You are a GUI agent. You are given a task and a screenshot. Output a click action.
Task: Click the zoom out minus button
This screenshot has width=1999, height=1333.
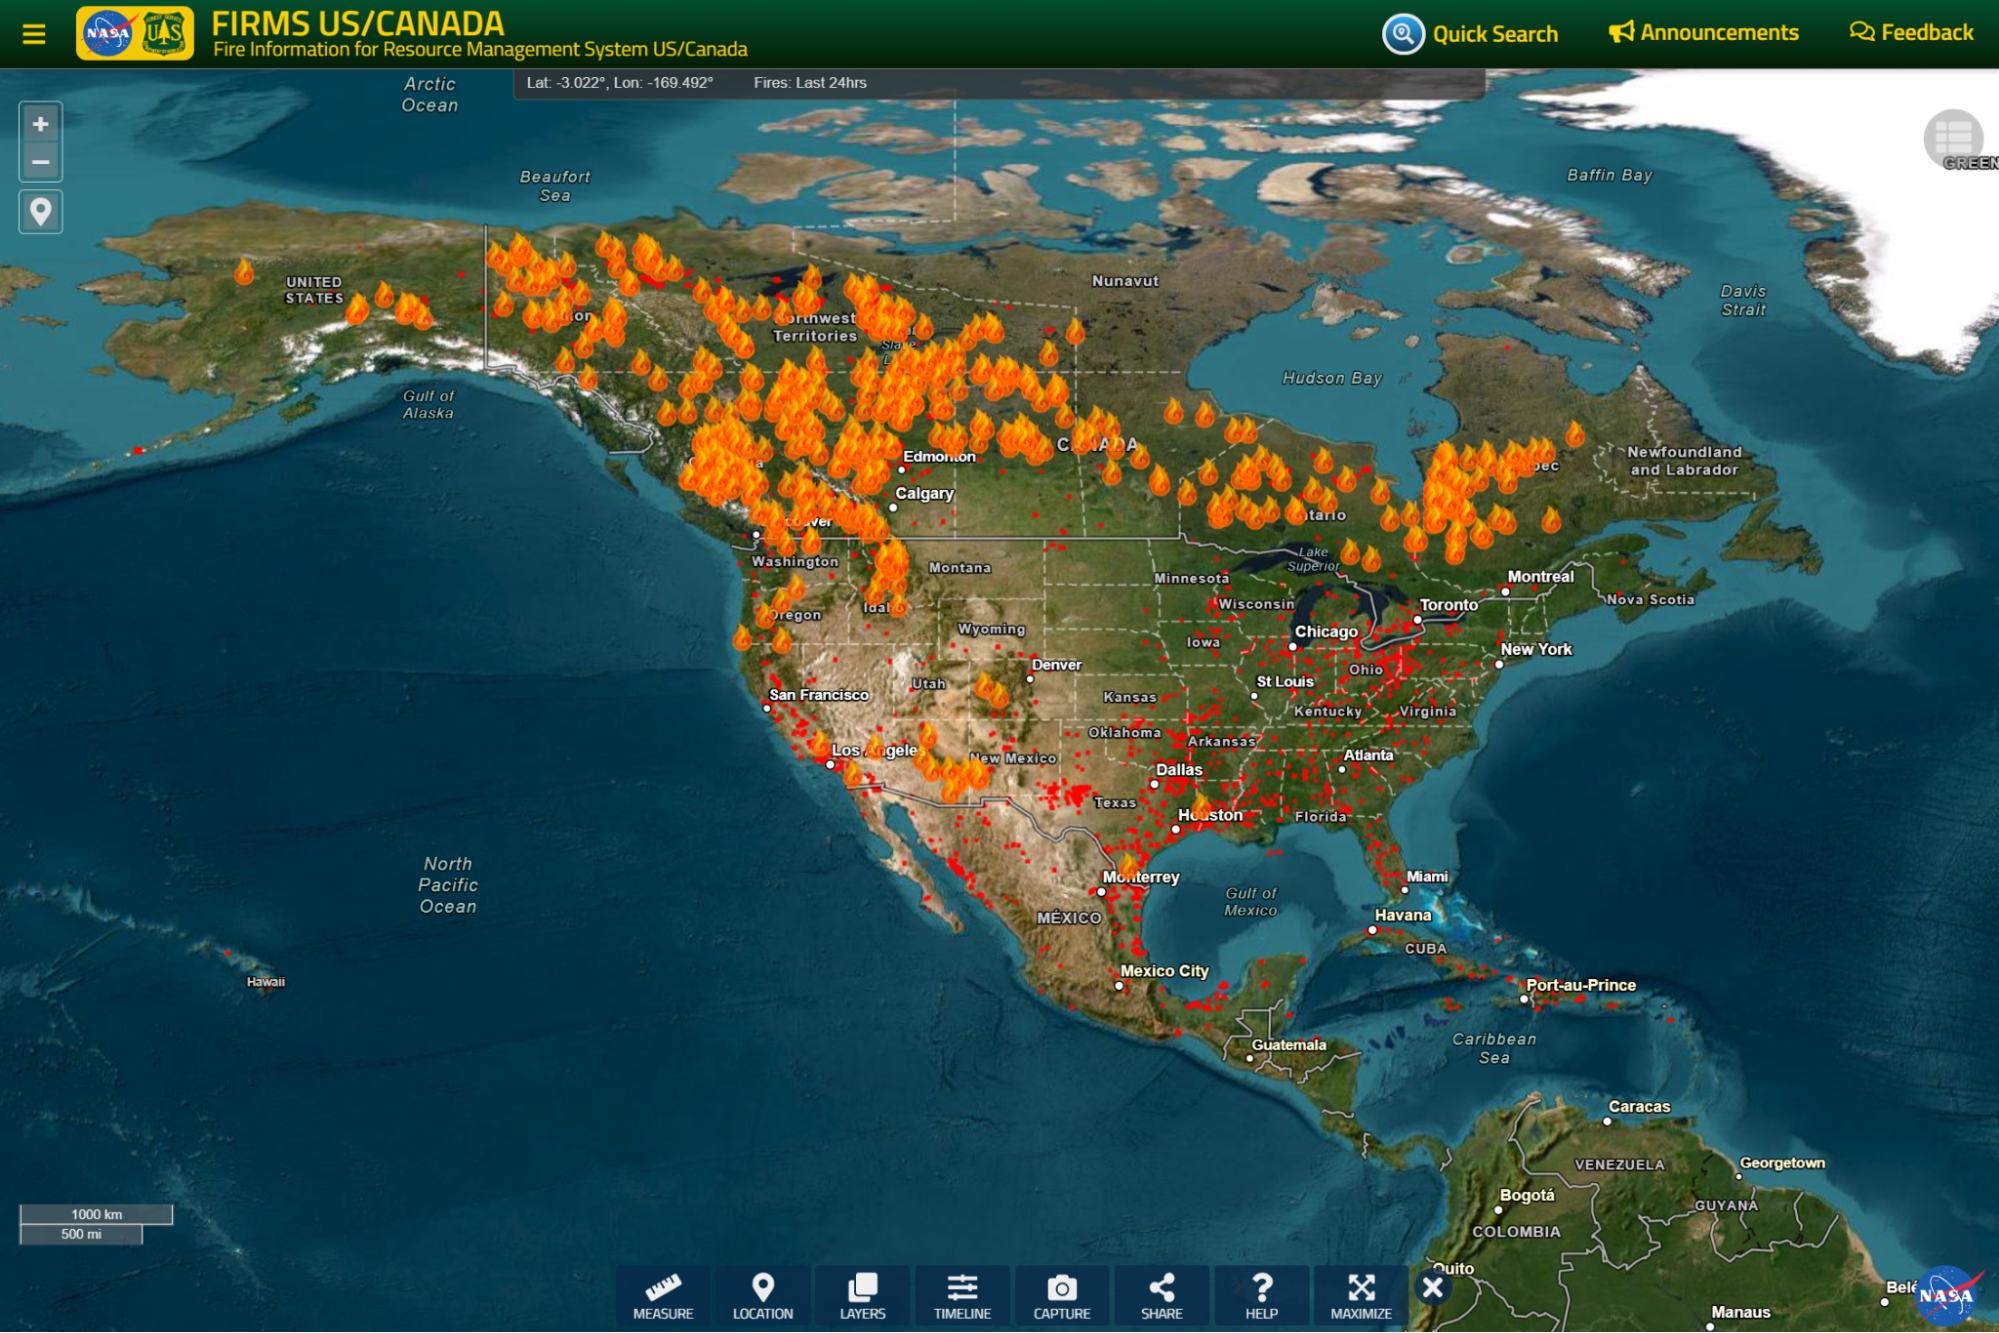point(40,162)
